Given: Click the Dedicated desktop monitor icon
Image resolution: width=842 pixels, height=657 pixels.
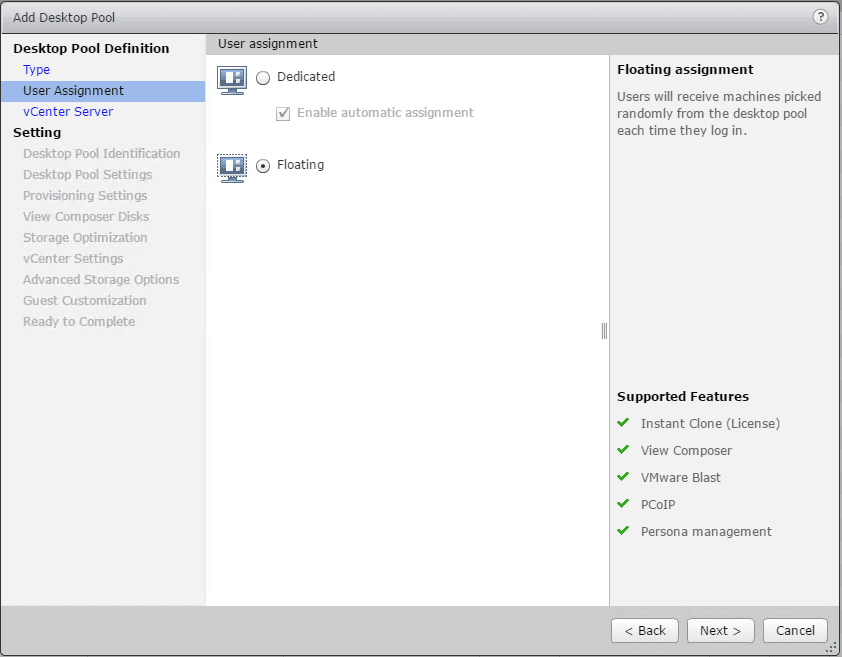Looking at the screenshot, I should click(232, 79).
